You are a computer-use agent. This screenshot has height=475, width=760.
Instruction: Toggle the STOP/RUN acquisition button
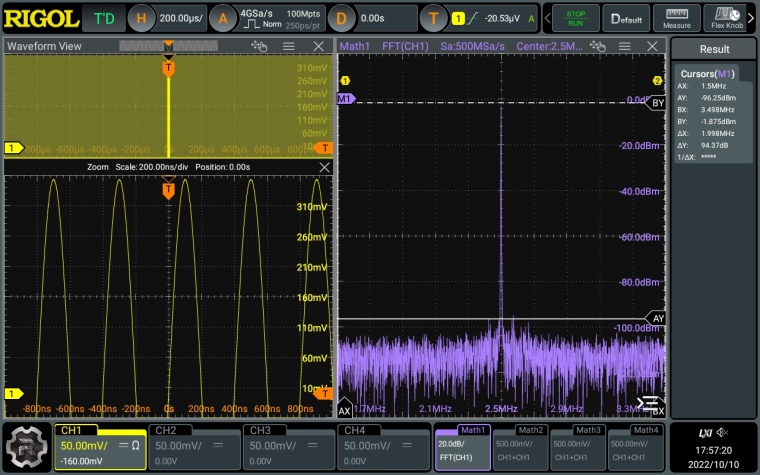[x=575, y=18]
